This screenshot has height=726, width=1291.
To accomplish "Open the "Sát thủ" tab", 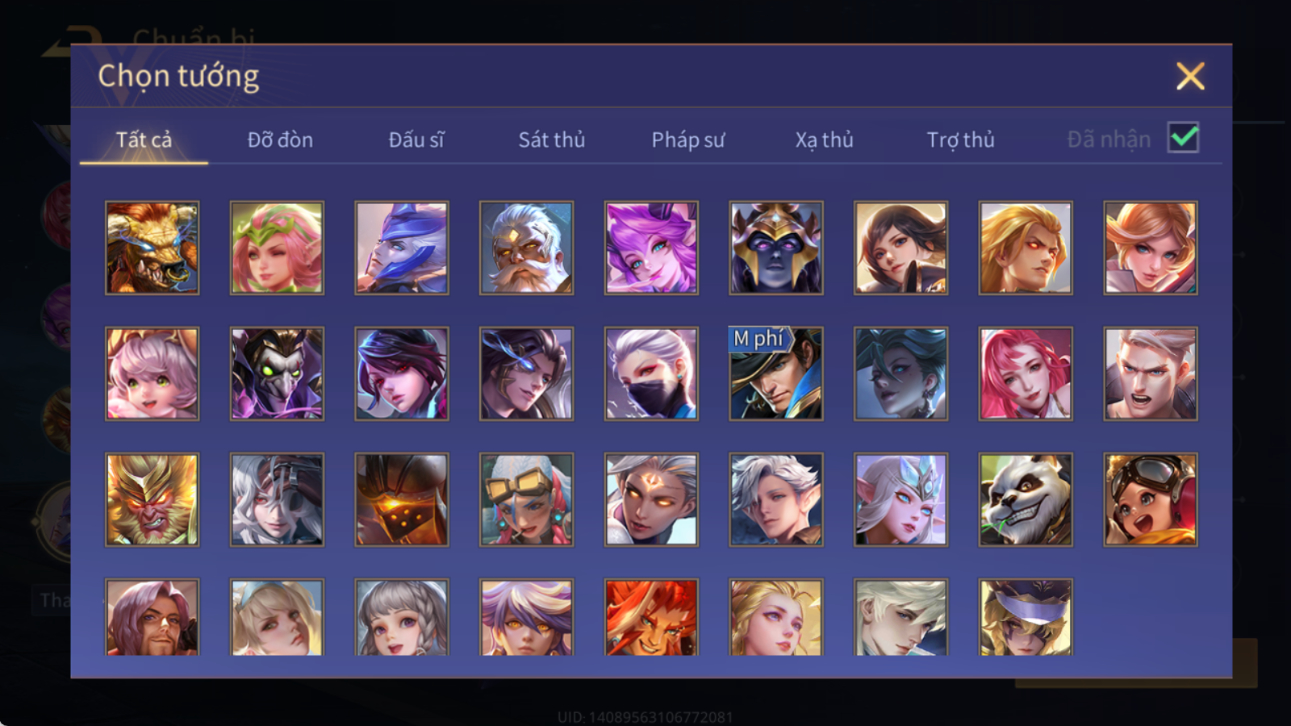I will click(551, 140).
